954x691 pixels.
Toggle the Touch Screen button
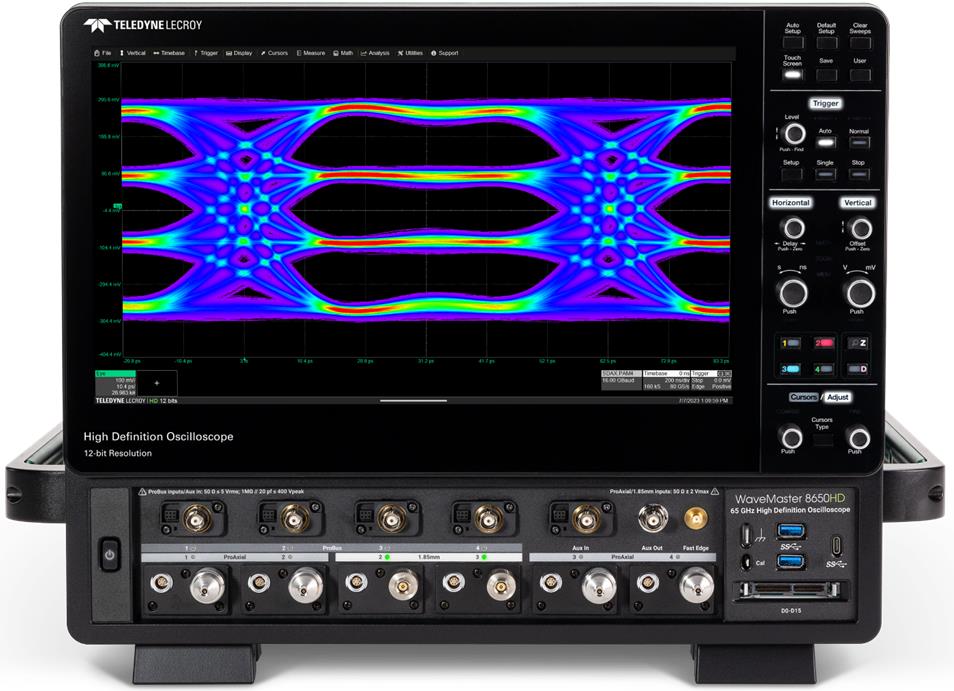pos(792,75)
